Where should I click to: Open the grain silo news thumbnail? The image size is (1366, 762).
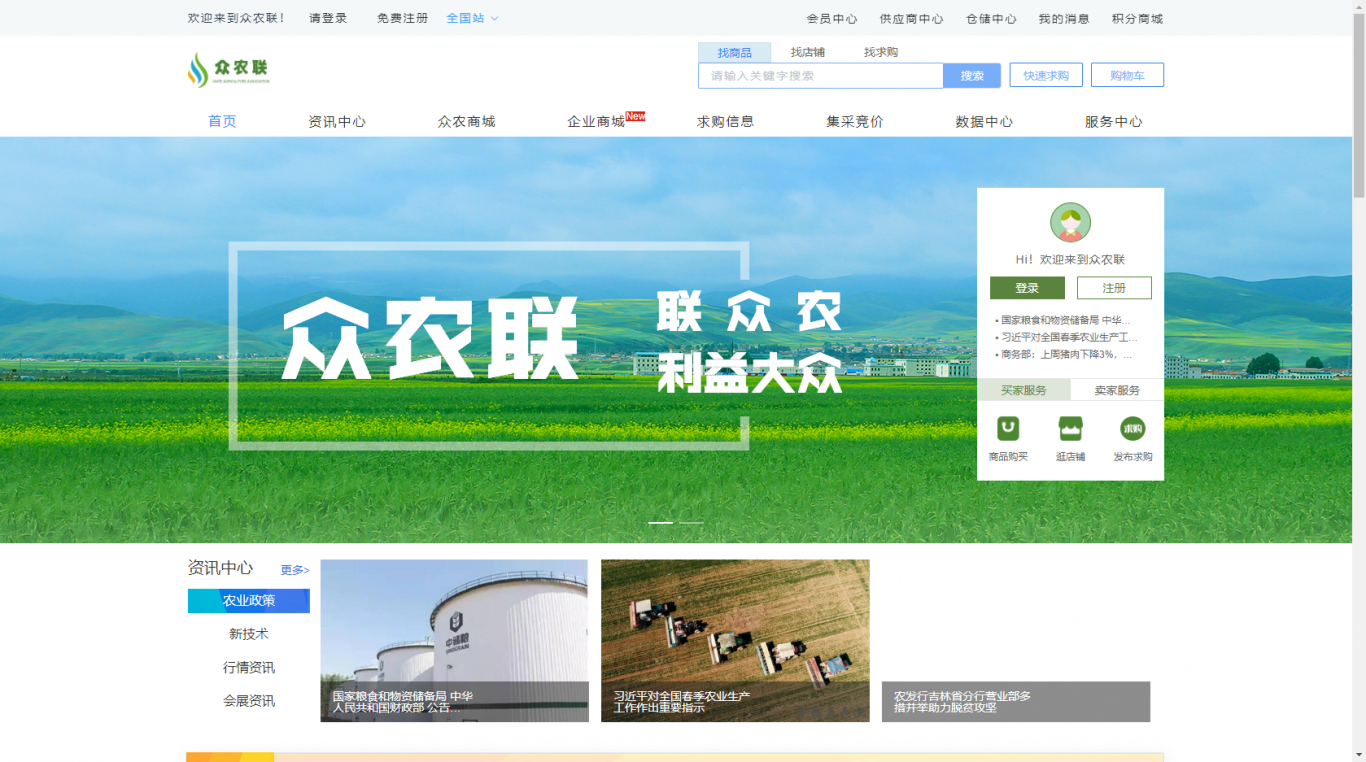(454, 640)
